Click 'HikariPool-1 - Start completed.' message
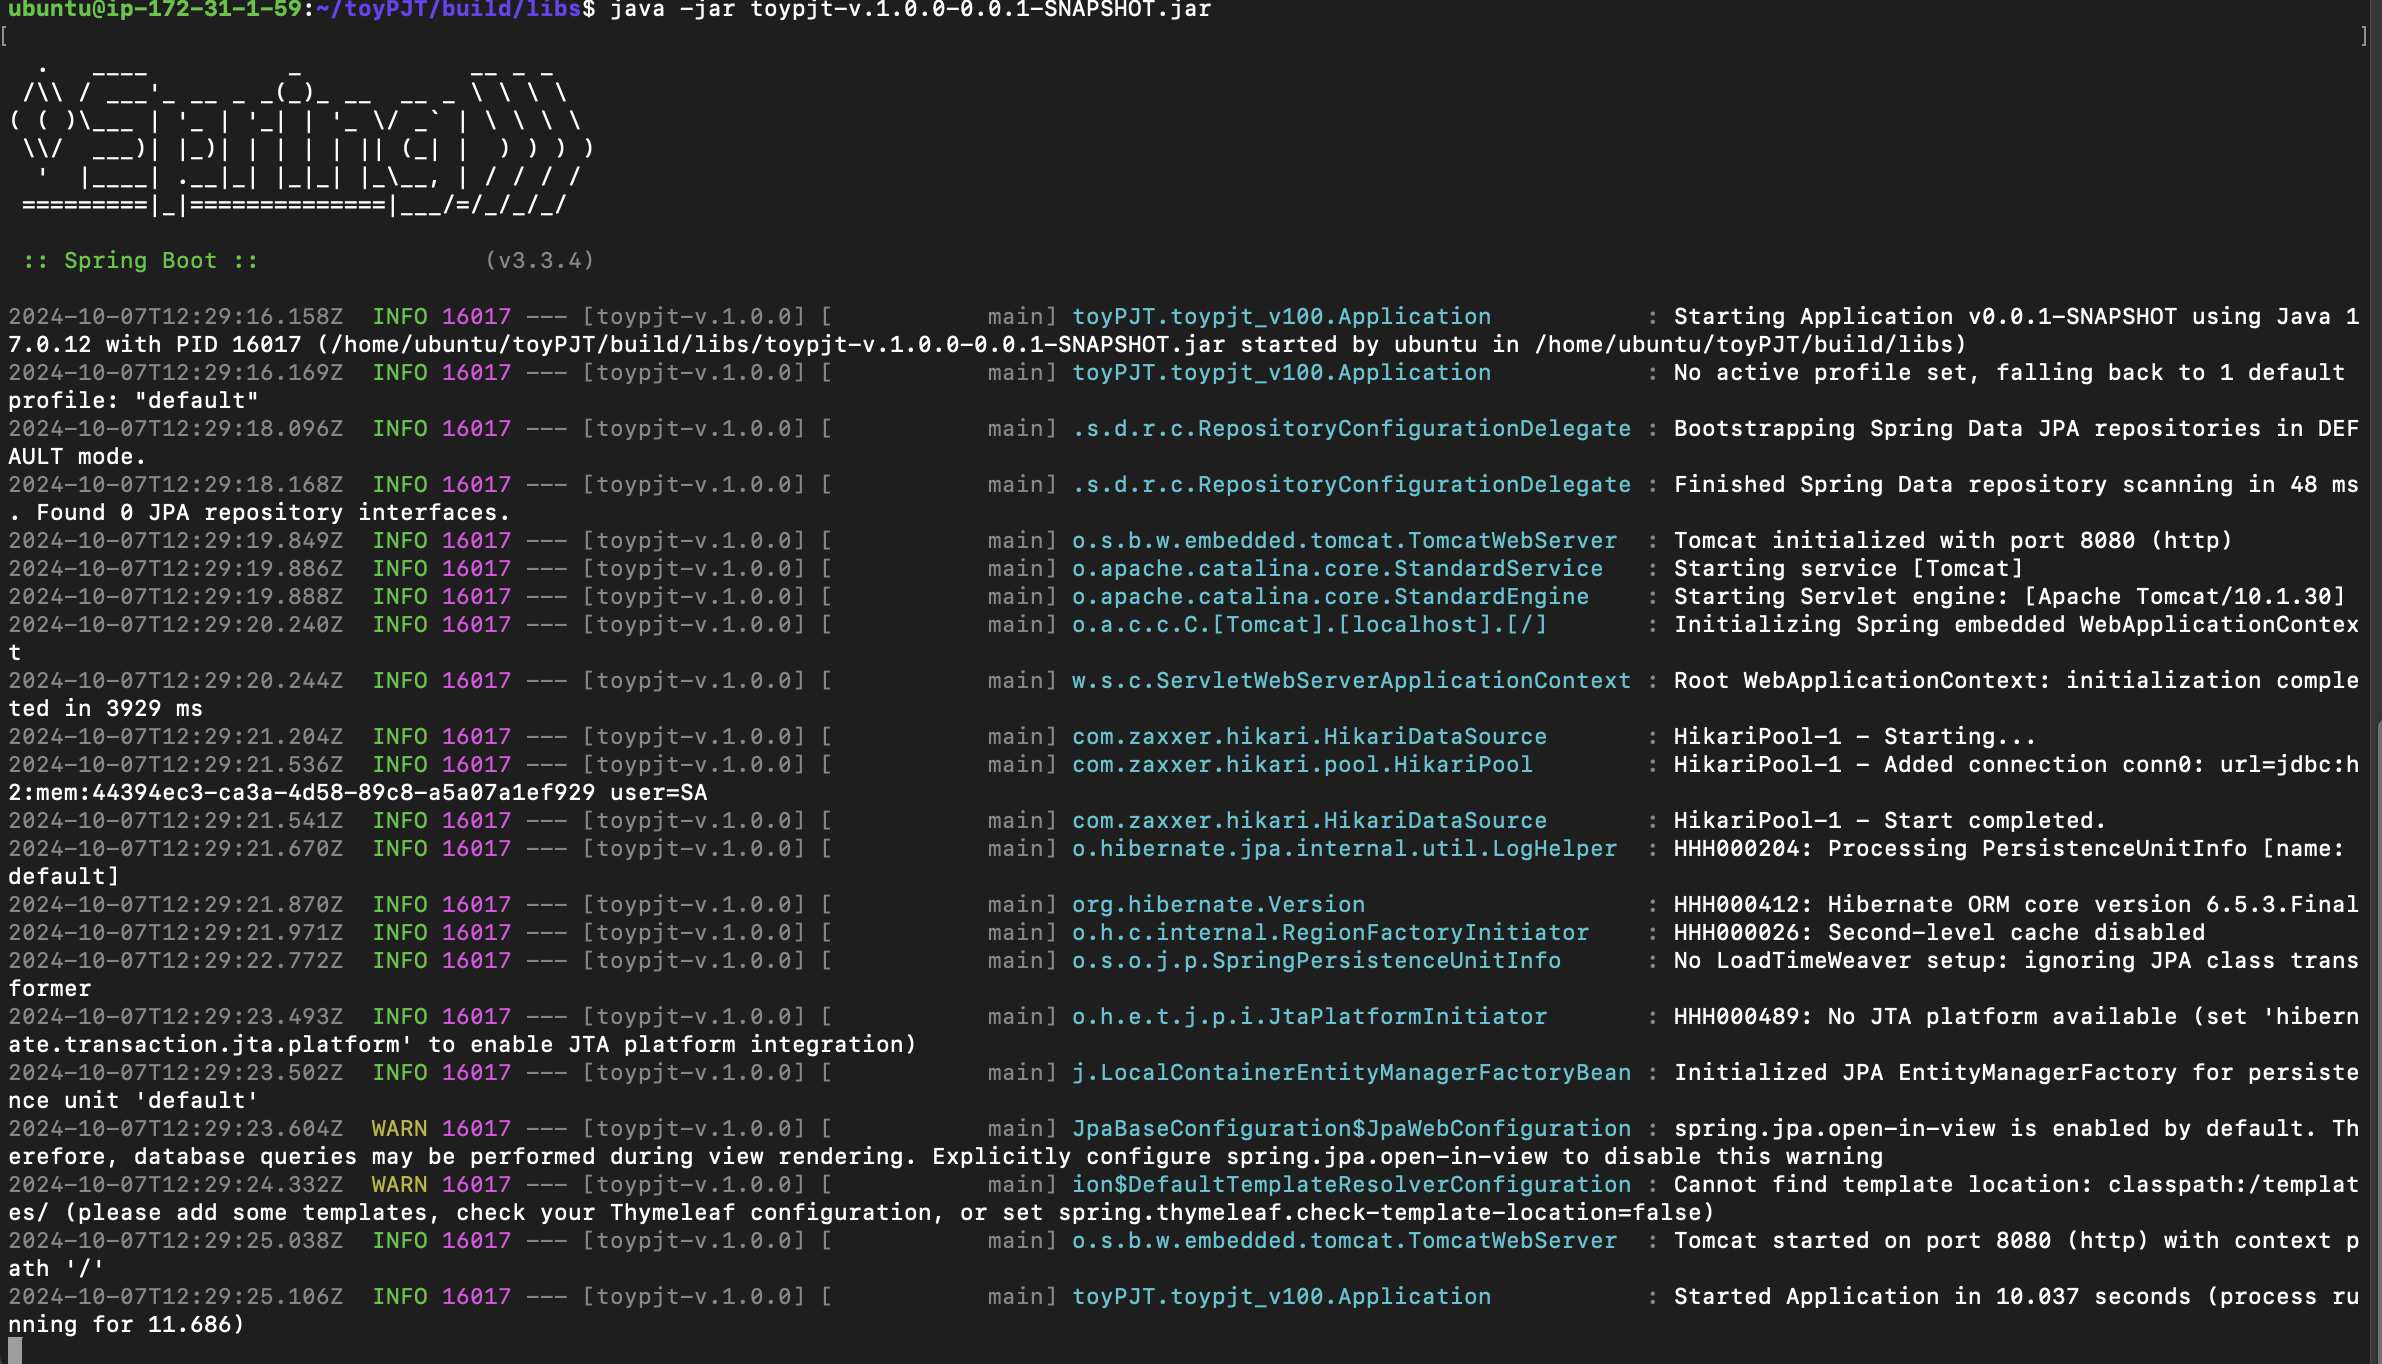The image size is (2382, 1364). [1890, 821]
